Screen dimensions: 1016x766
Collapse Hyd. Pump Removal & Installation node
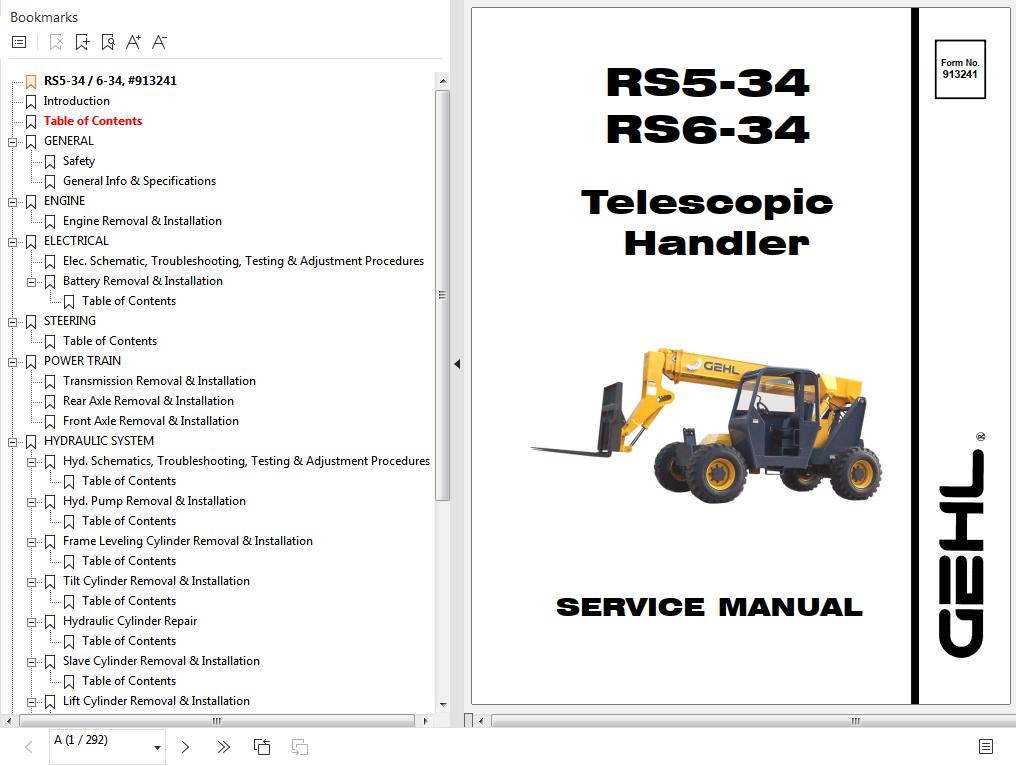(31, 502)
